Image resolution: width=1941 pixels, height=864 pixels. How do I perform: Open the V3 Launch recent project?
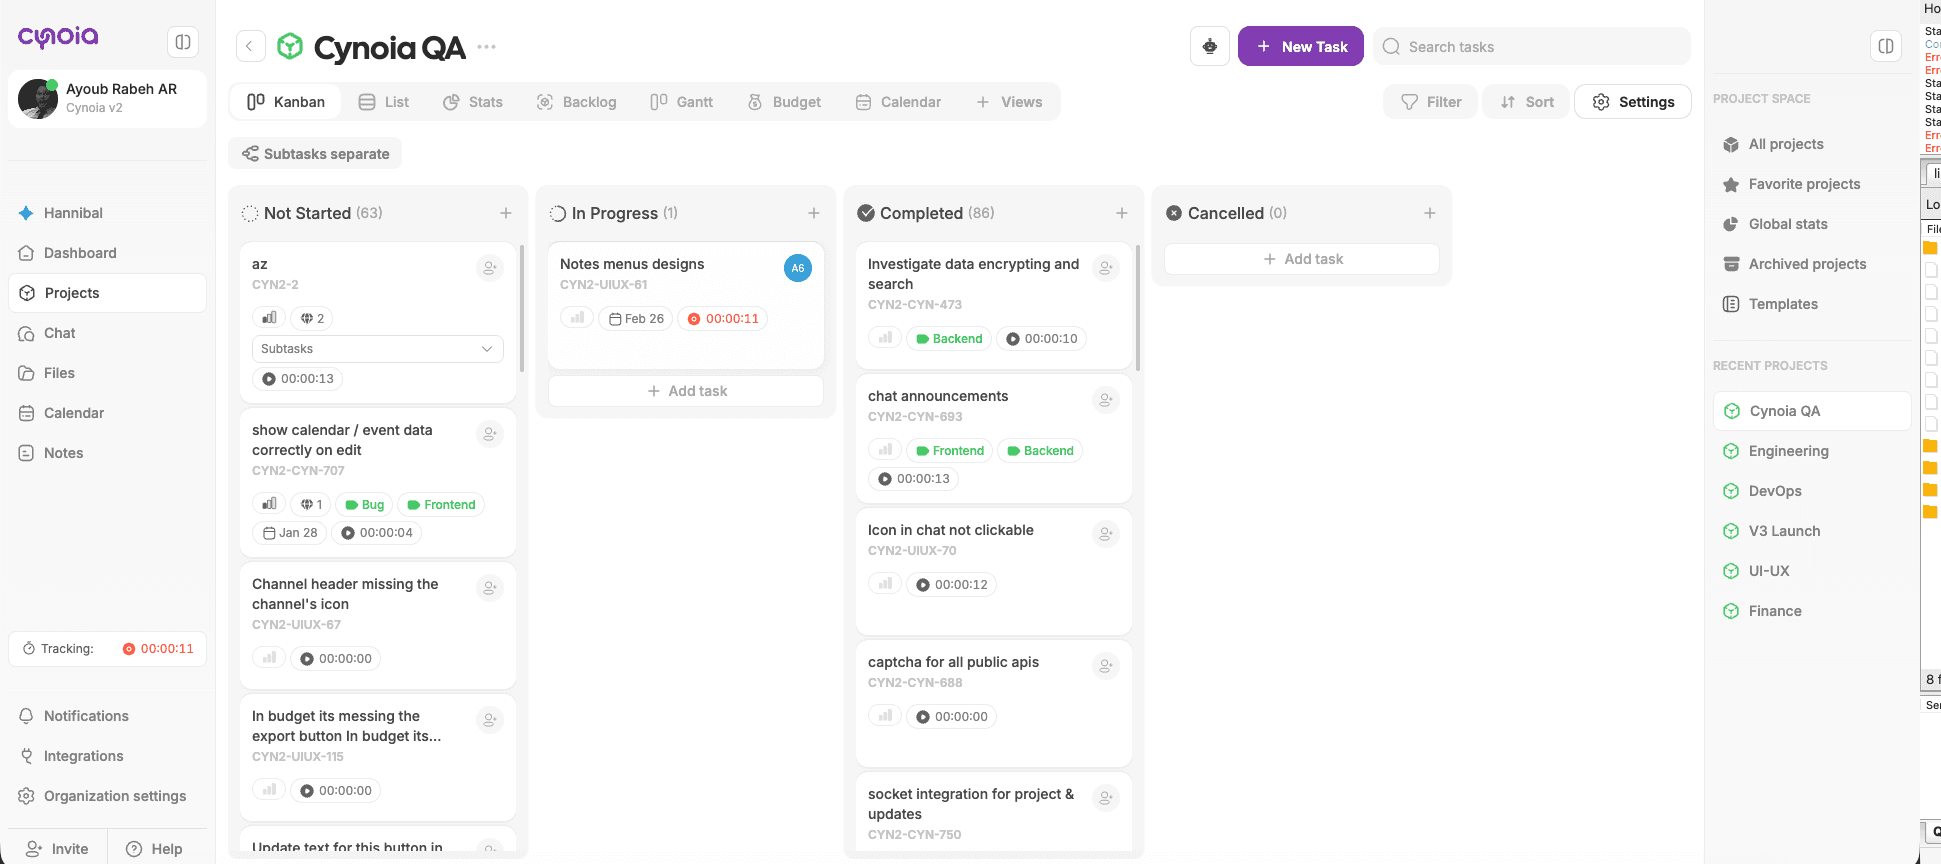(x=1812, y=531)
